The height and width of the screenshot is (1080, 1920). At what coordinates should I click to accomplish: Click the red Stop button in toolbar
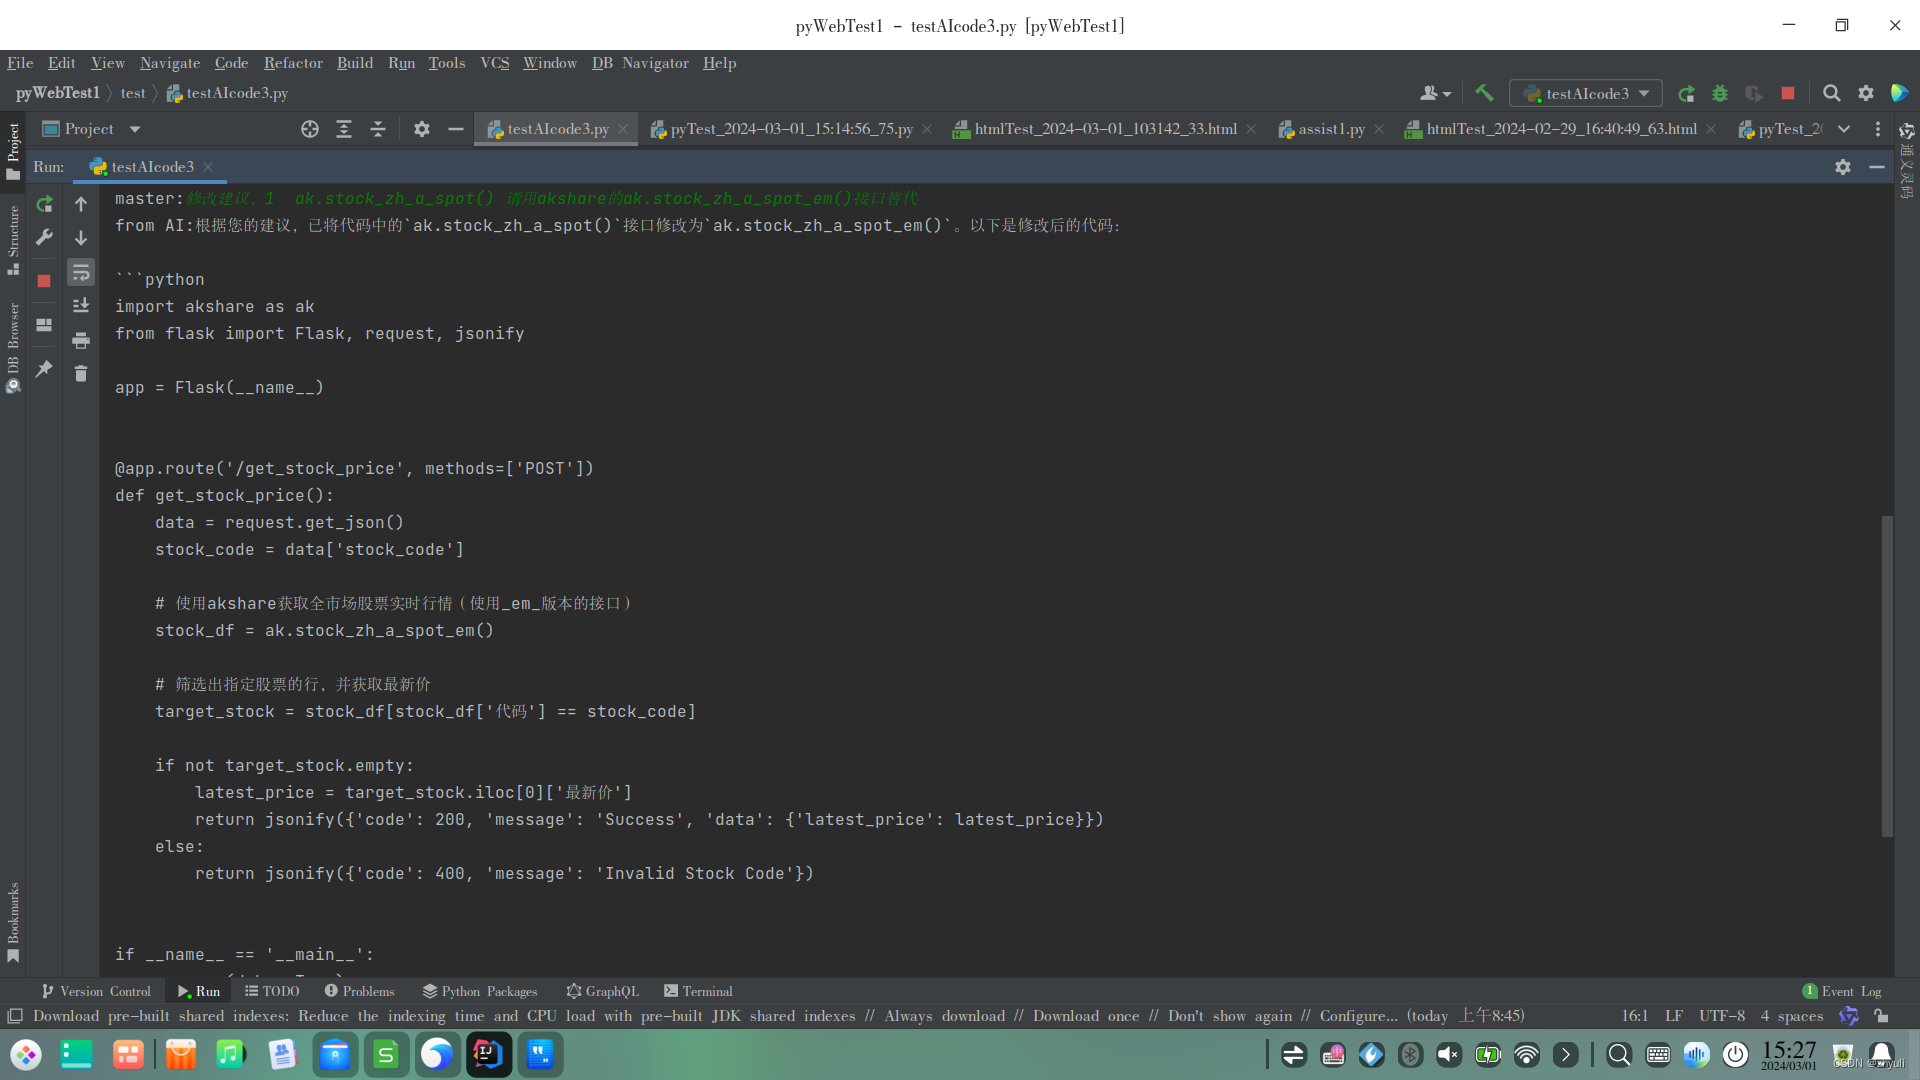click(x=1788, y=93)
